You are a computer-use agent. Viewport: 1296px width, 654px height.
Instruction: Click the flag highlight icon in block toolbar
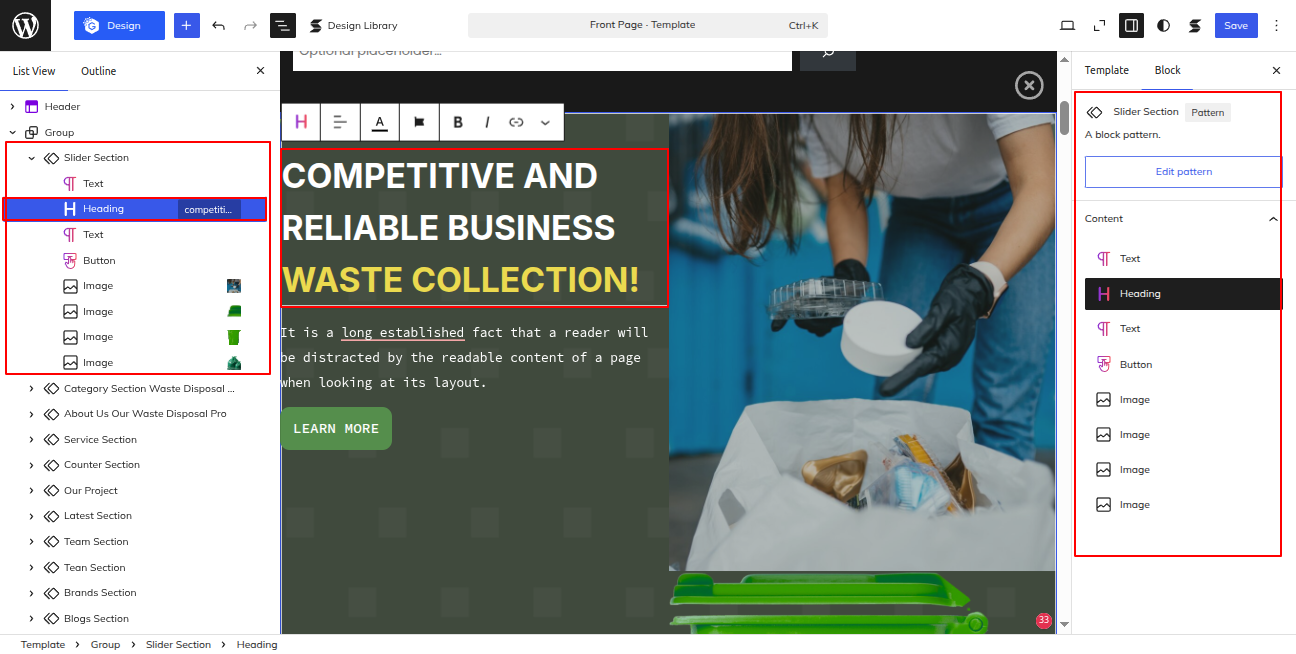(x=419, y=122)
